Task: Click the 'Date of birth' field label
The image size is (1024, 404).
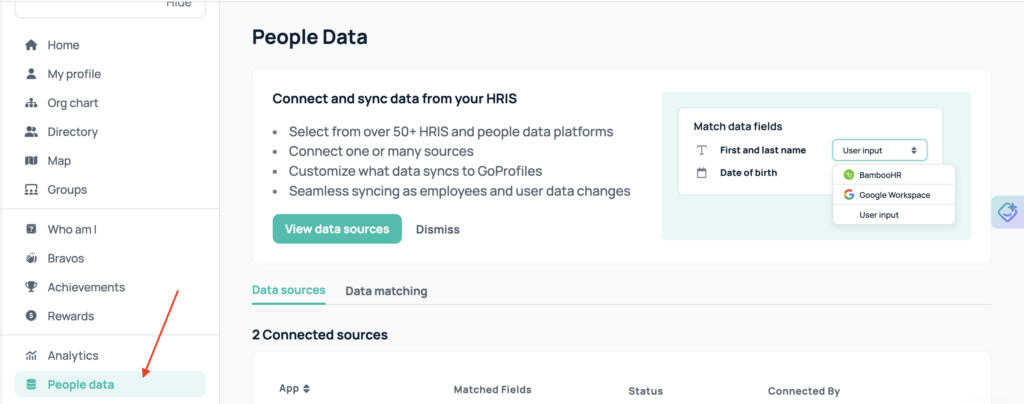Action: (748, 173)
